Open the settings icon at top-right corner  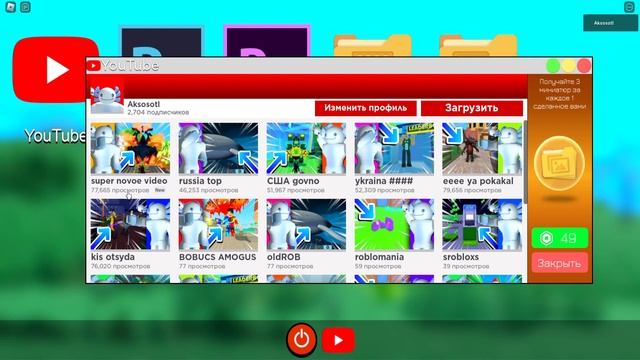pyautogui.click(x=629, y=7)
